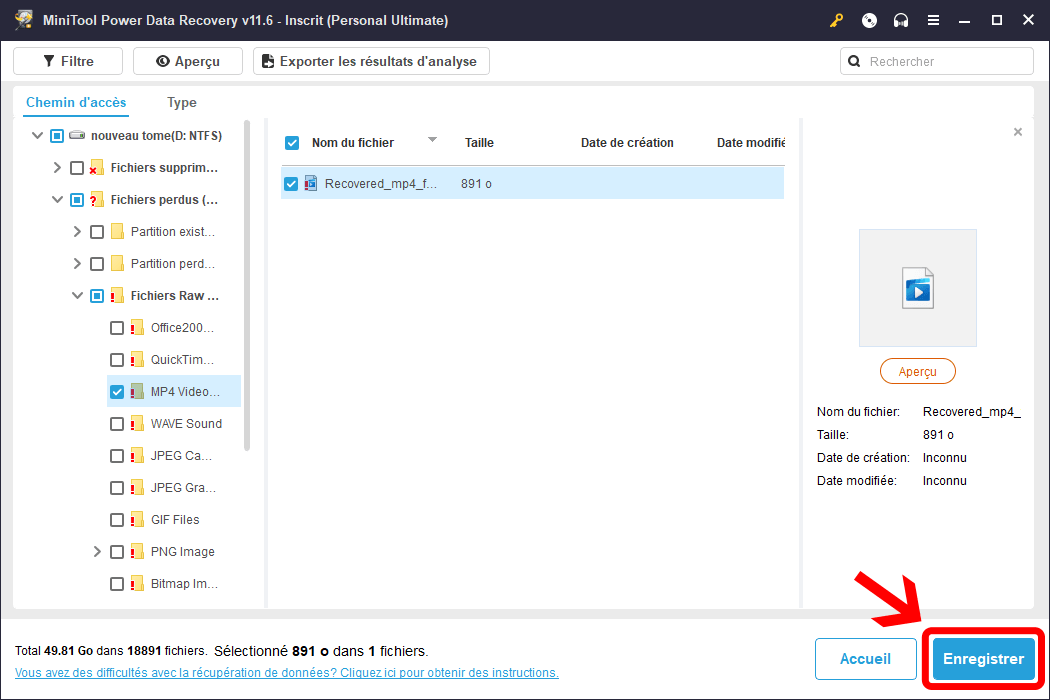Screen dimensions: 1050x700
Task: Click the Aperçu eye toolbar button
Action: click(x=188, y=61)
